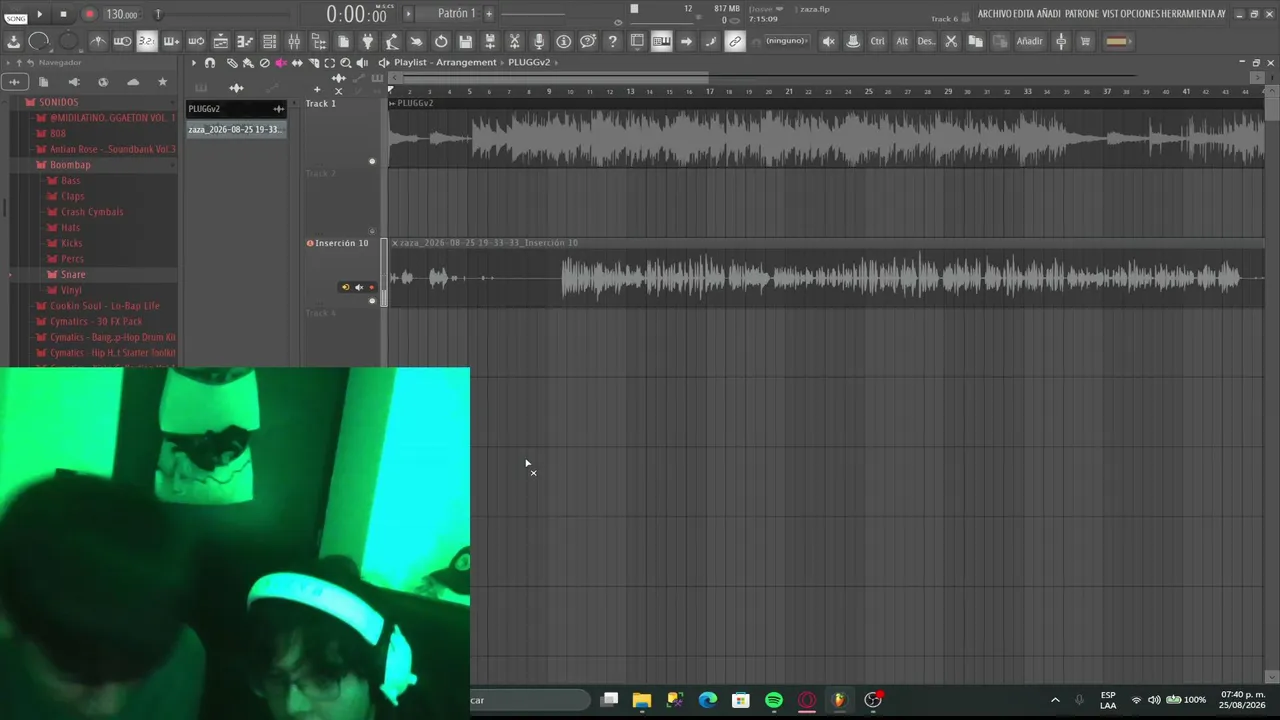Image resolution: width=1280 pixels, height=720 pixels.
Task: Click the Ctrl button
Action: tap(877, 41)
